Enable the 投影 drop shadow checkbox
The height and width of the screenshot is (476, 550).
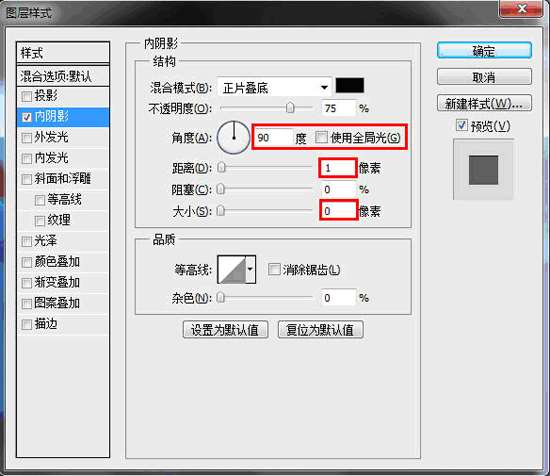(x=27, y=96)
